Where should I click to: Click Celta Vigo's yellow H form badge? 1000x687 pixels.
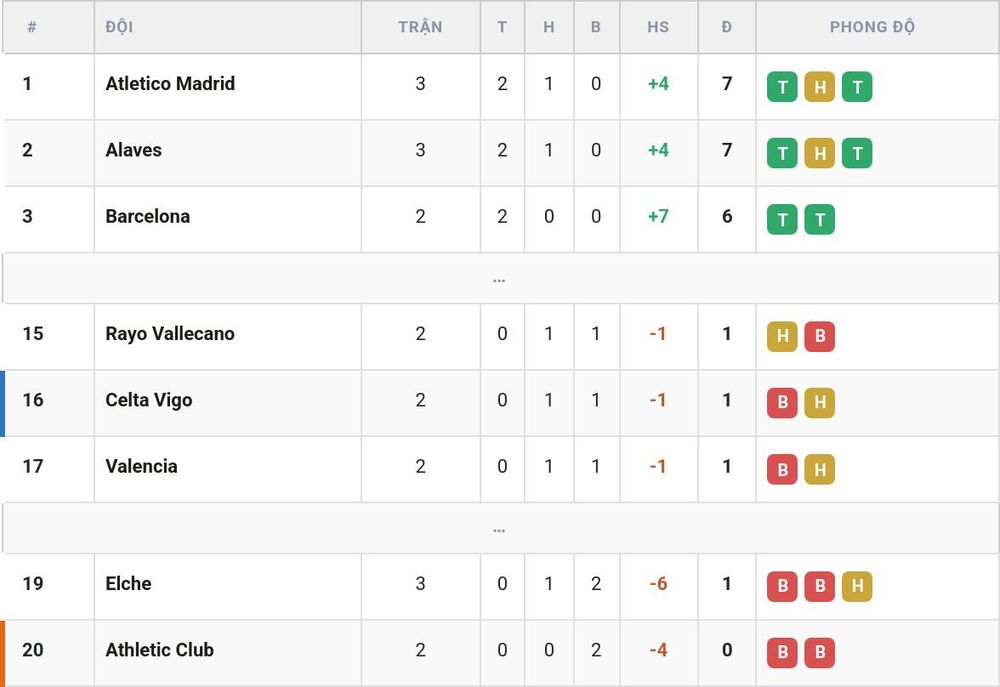click(820, 403)
